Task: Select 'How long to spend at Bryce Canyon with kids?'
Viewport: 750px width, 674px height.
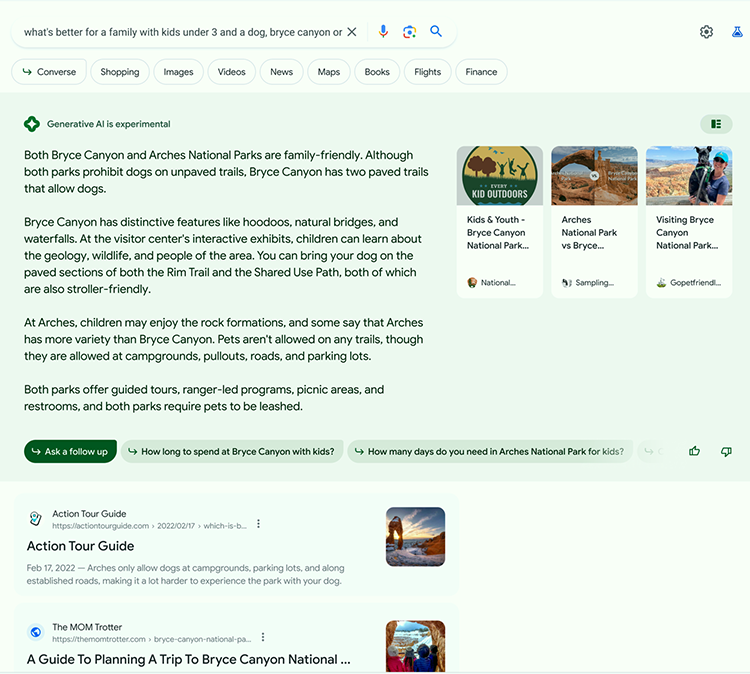Action: 232,451
